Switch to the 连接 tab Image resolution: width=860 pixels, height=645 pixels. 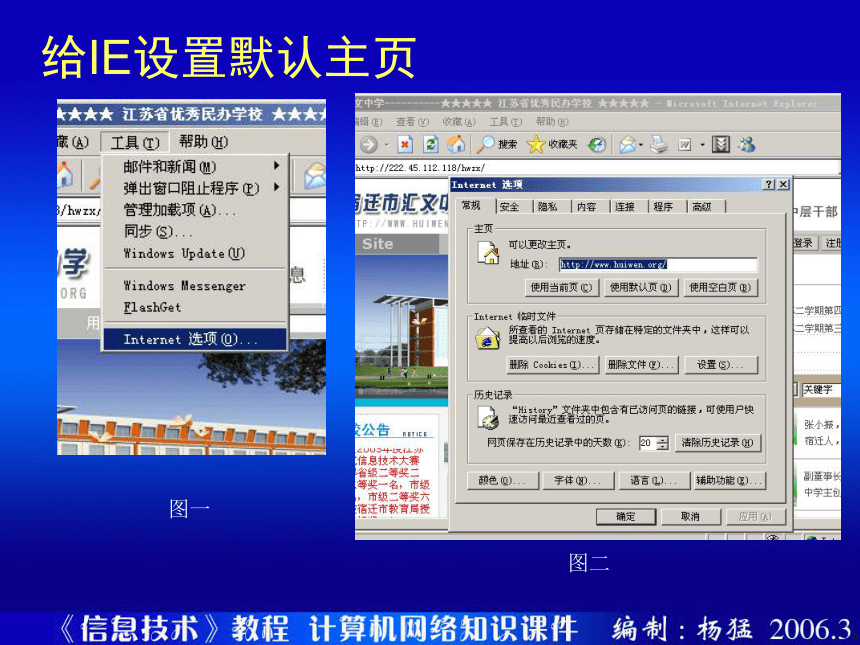tap(625, 207)
